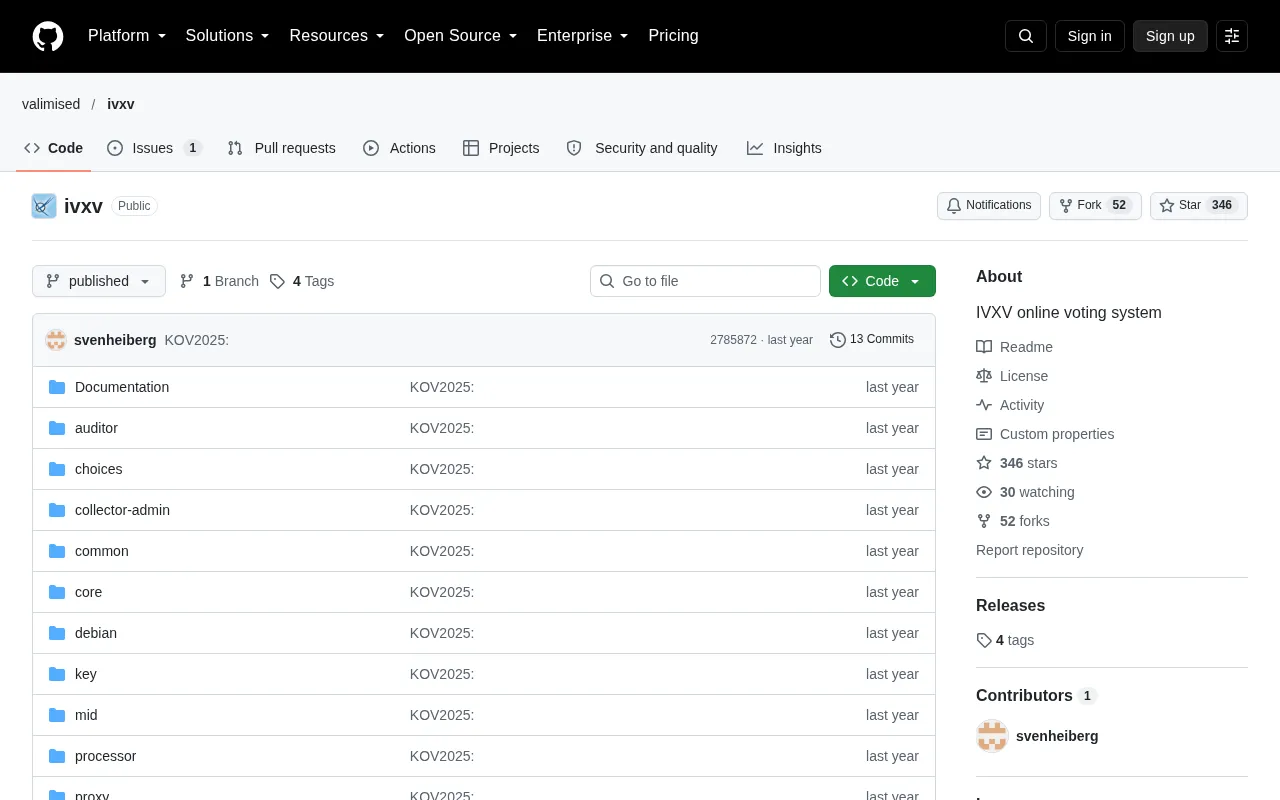This screenshot has width=1280, height=800.
Task: Click the Sign up button
Action: (1170, 36)
